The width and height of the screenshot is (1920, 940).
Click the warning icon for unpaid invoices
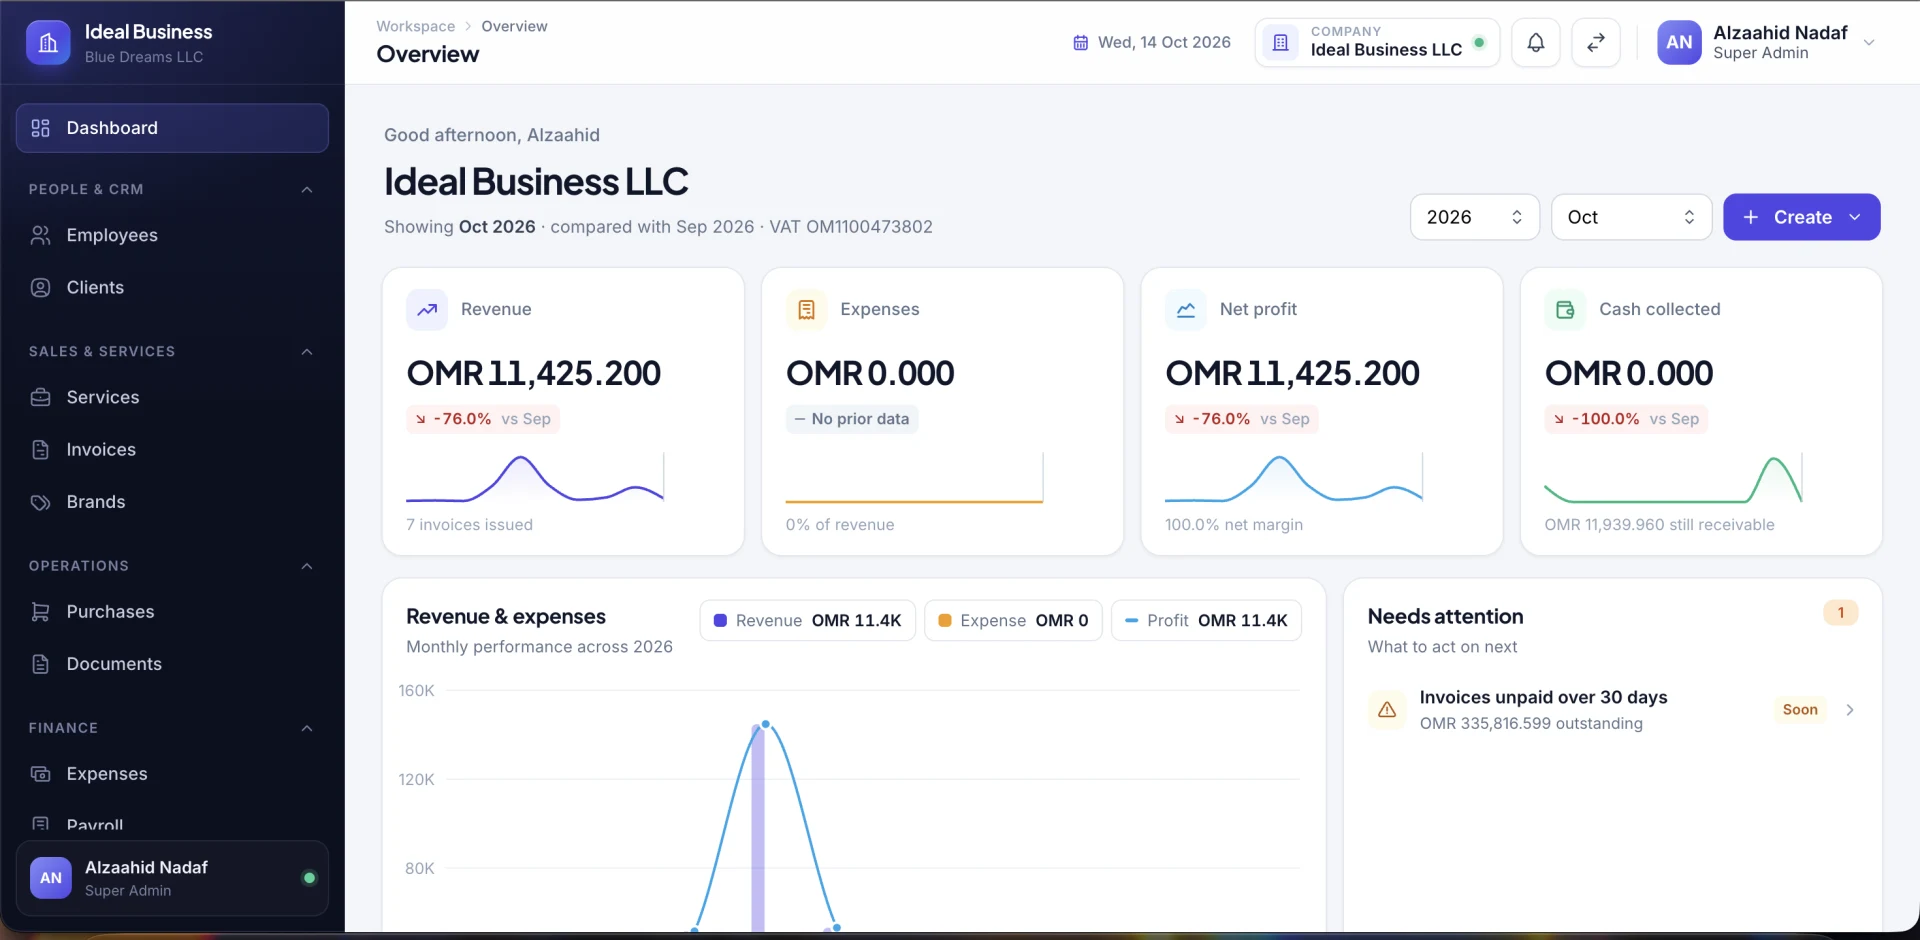click(1387, 710)
